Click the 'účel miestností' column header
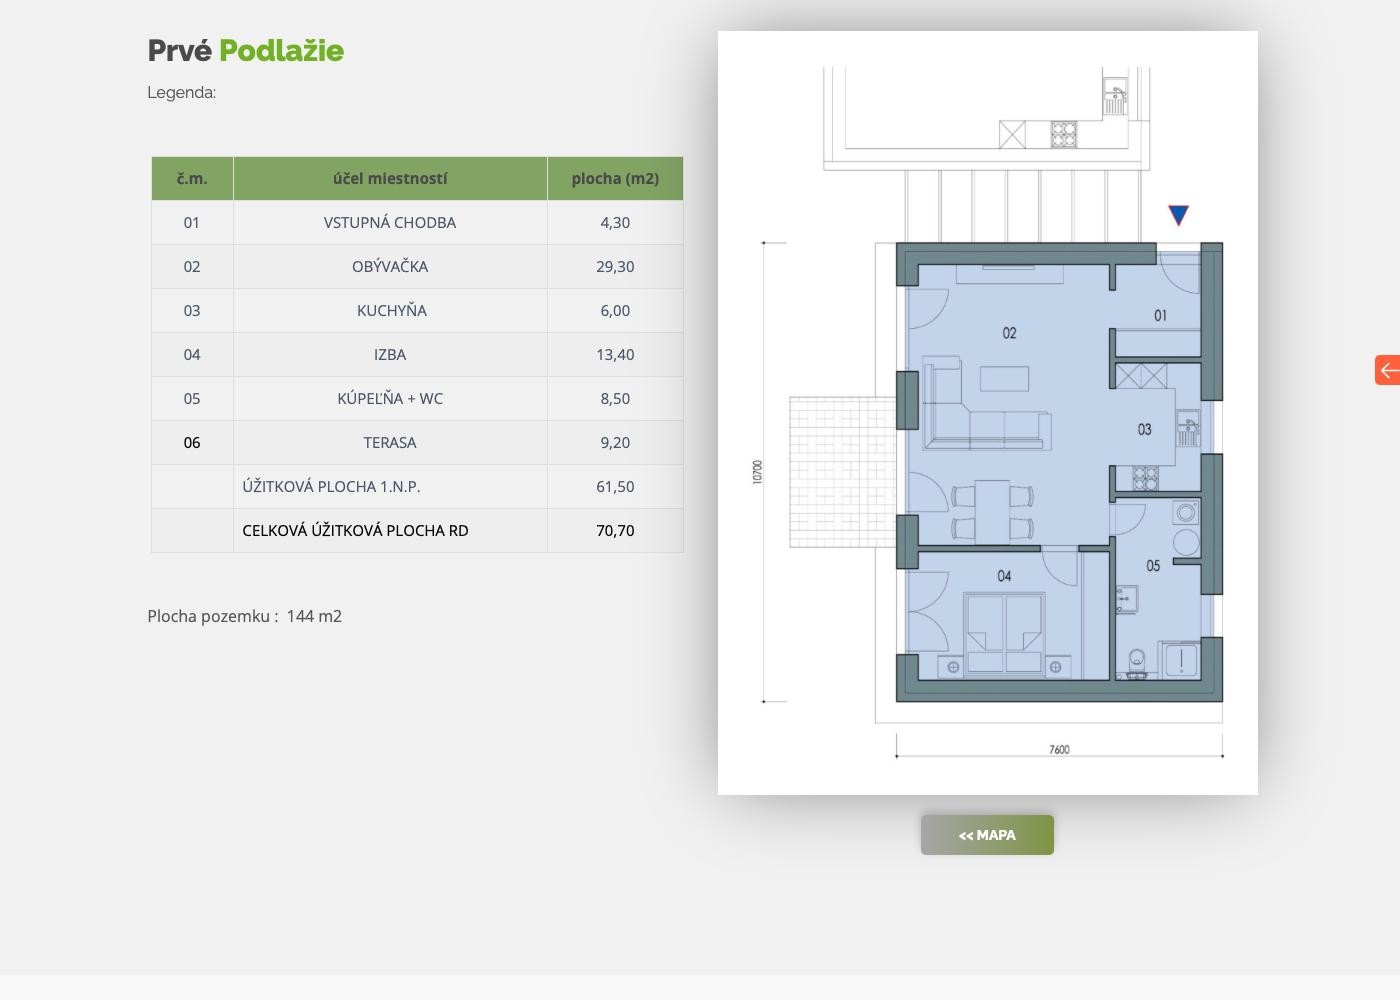The width and height of the screenshot is (1400, 1000). pos(390,179)
